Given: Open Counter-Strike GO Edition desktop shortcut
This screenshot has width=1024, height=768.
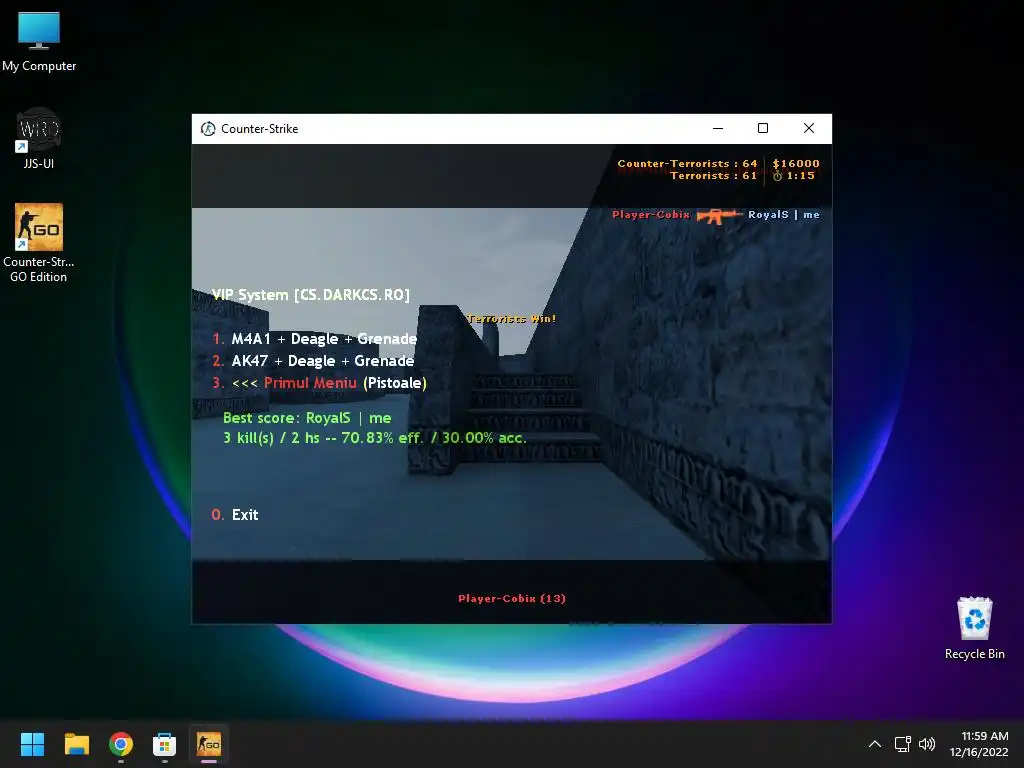Looking at the screenshot, I should (x=39, y=242).
